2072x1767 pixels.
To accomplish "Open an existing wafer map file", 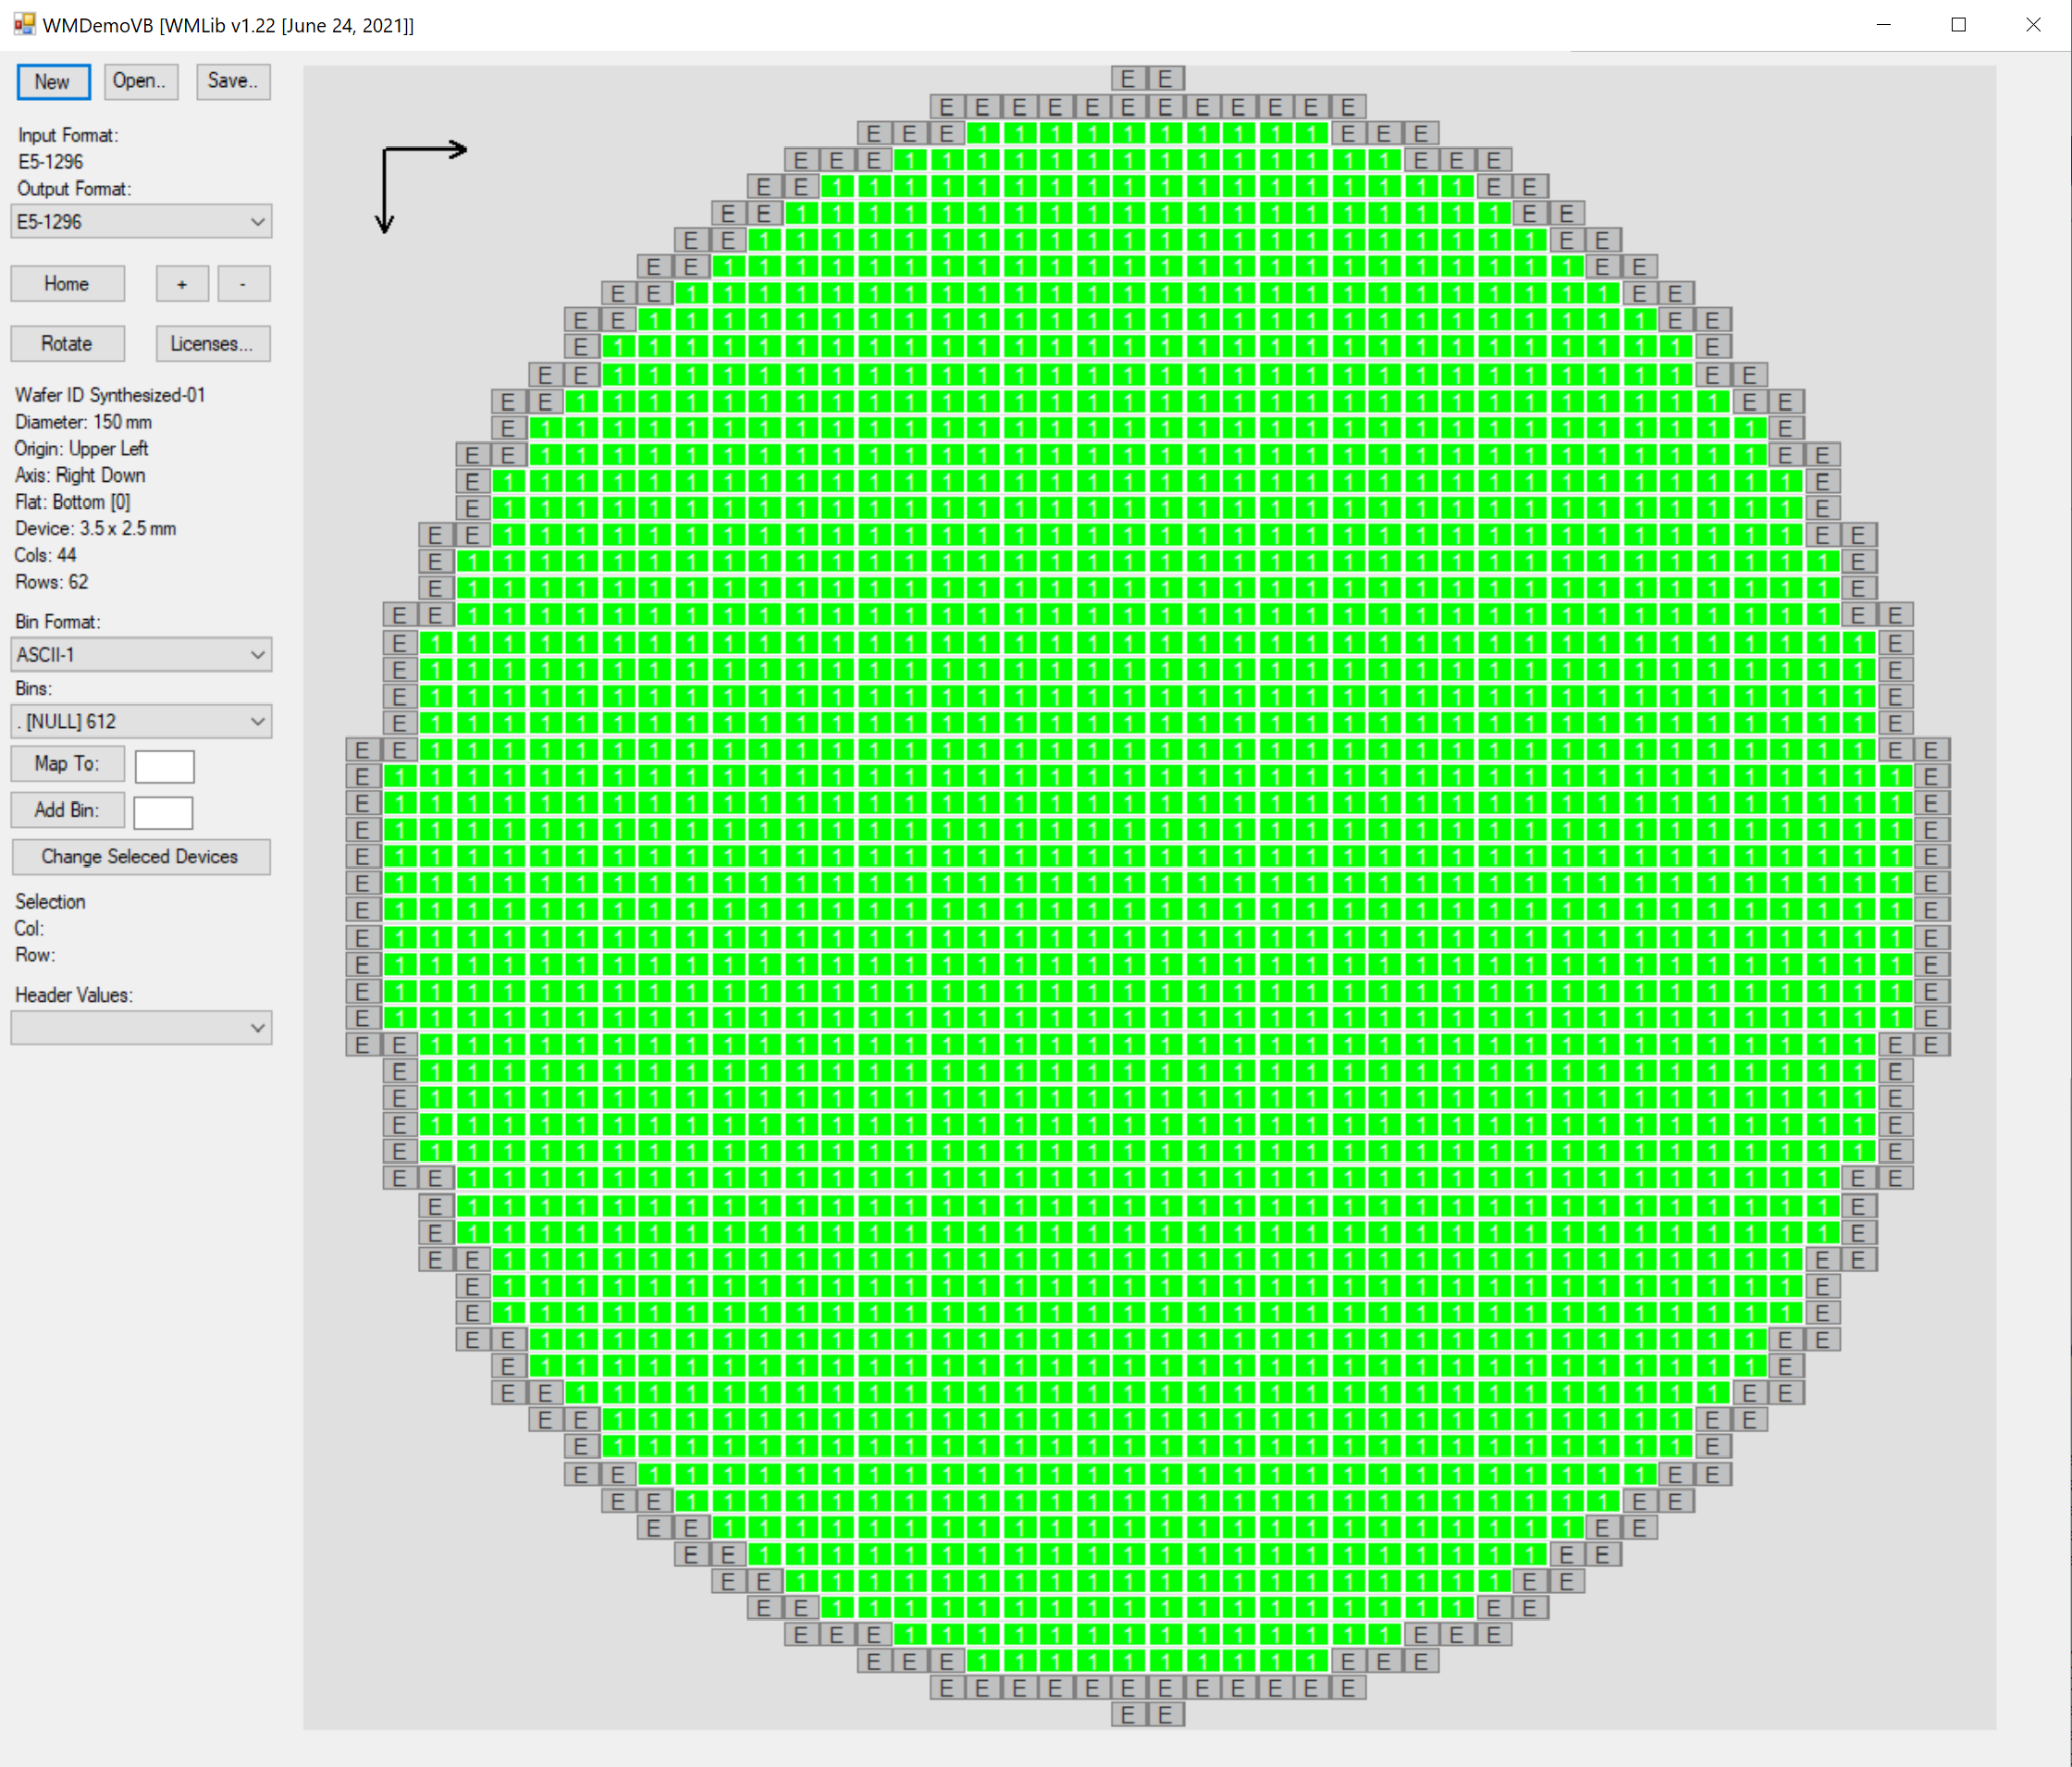I will (139, 82).
